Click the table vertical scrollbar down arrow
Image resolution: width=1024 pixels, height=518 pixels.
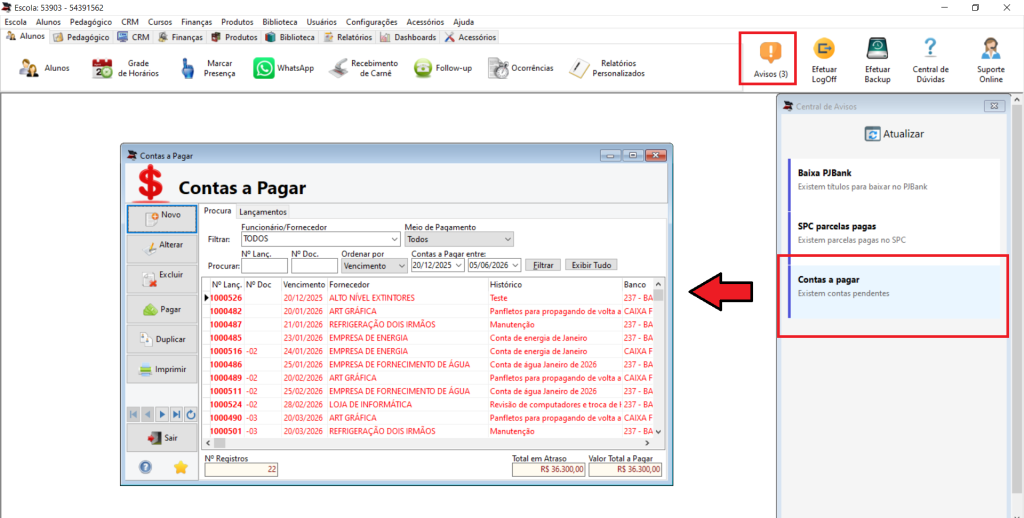click(x=658, y=432)
